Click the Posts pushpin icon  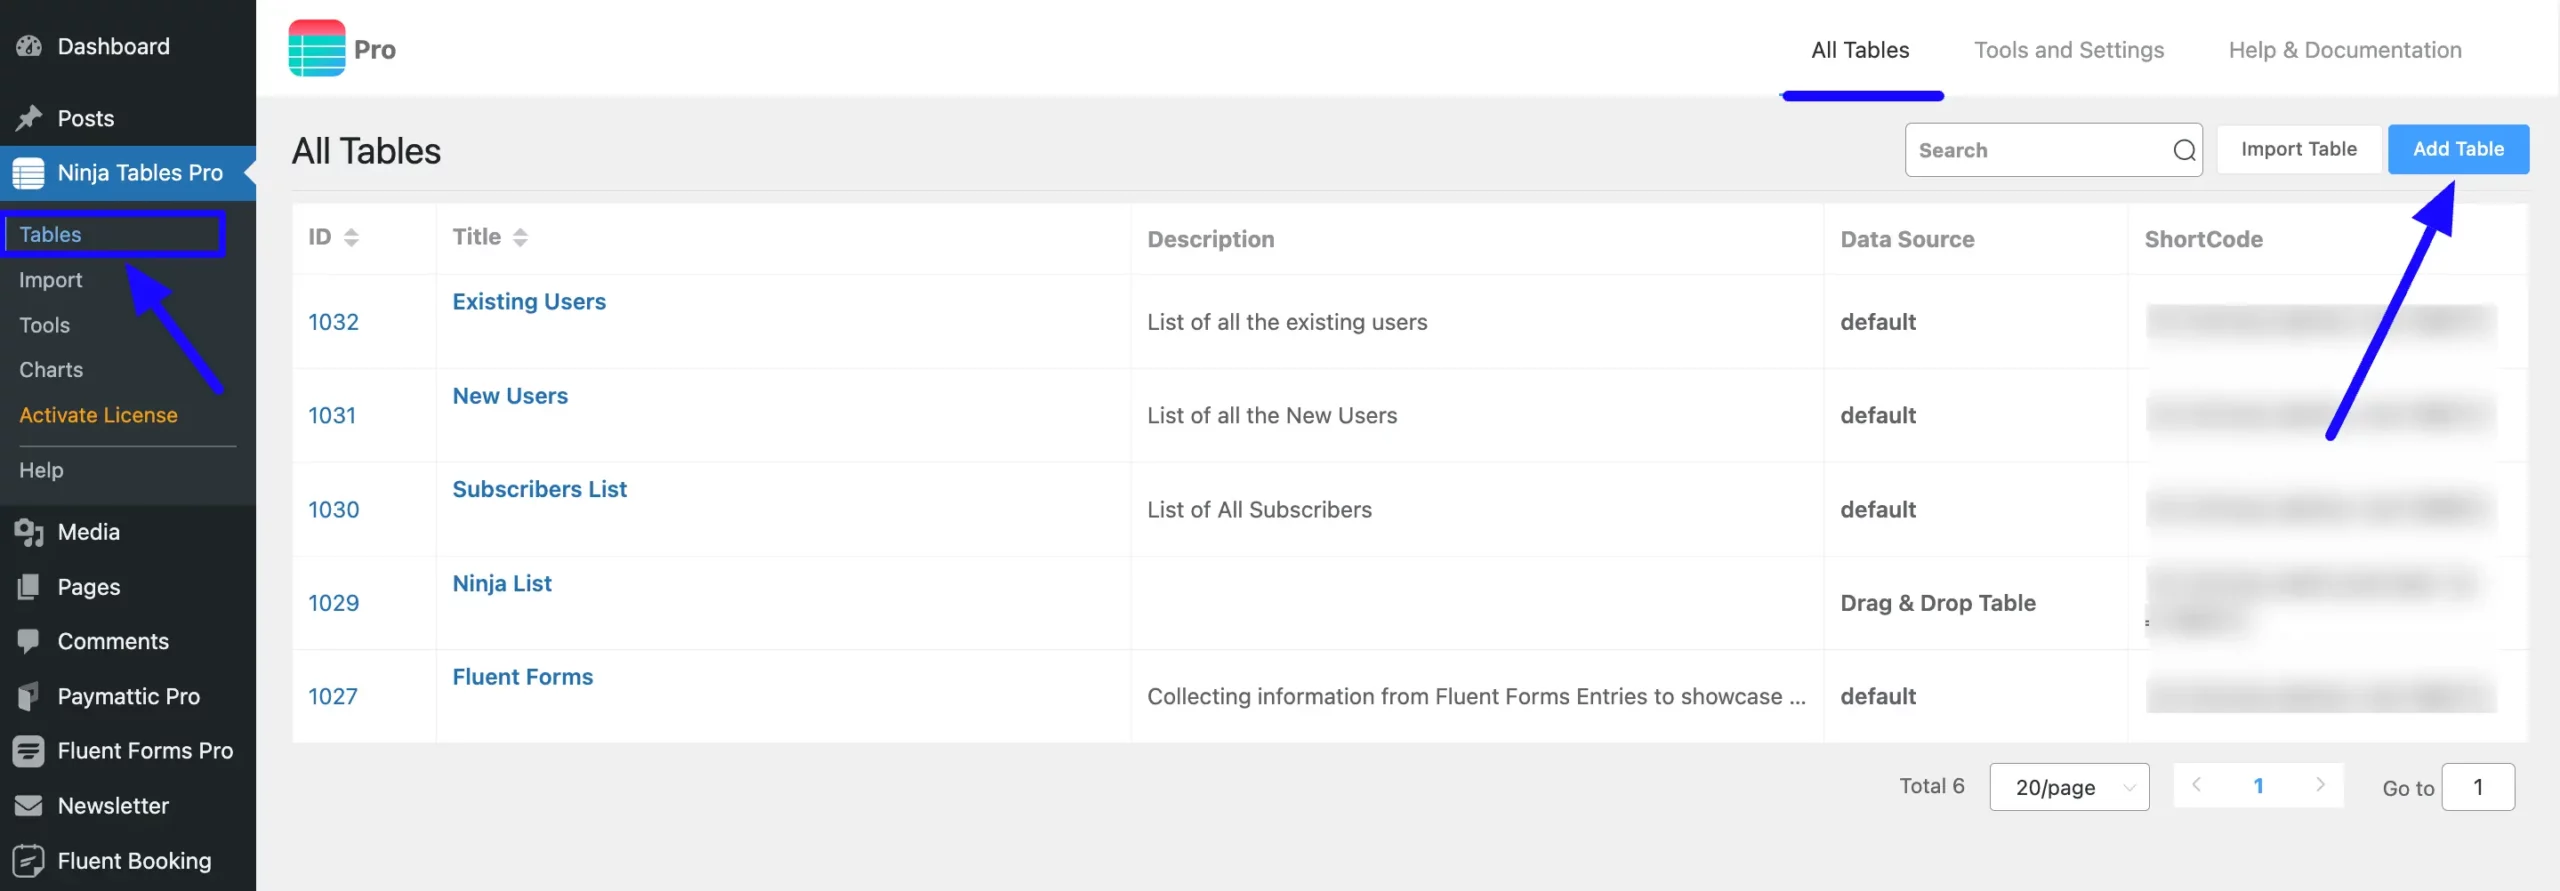point(29,118)
